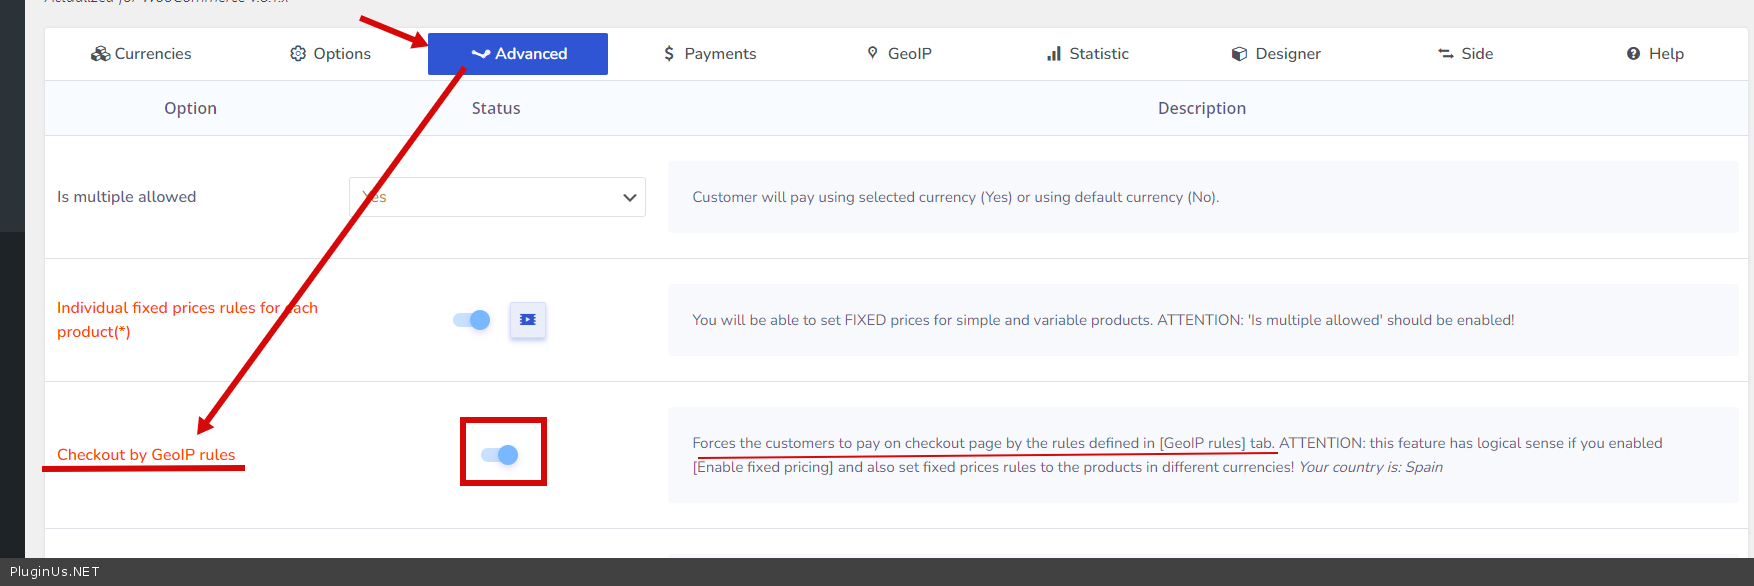Click the Statistic bar chart icon
1754x586 pixels.
pos(1054,54)
